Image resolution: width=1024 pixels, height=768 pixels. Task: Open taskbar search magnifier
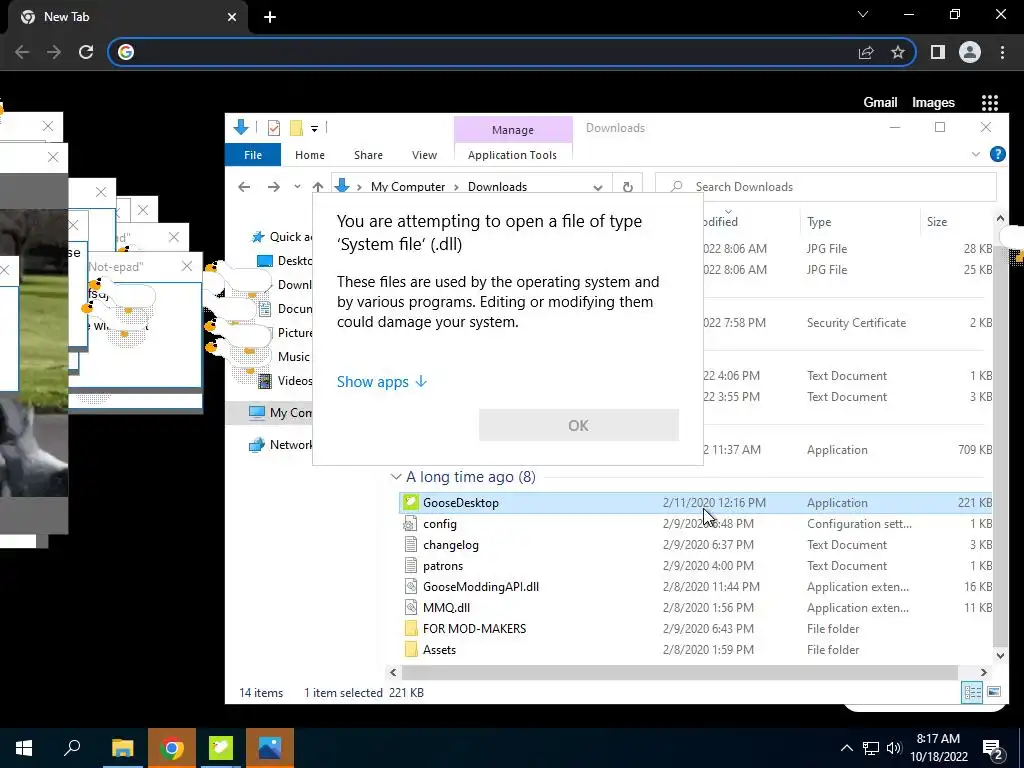72,748
